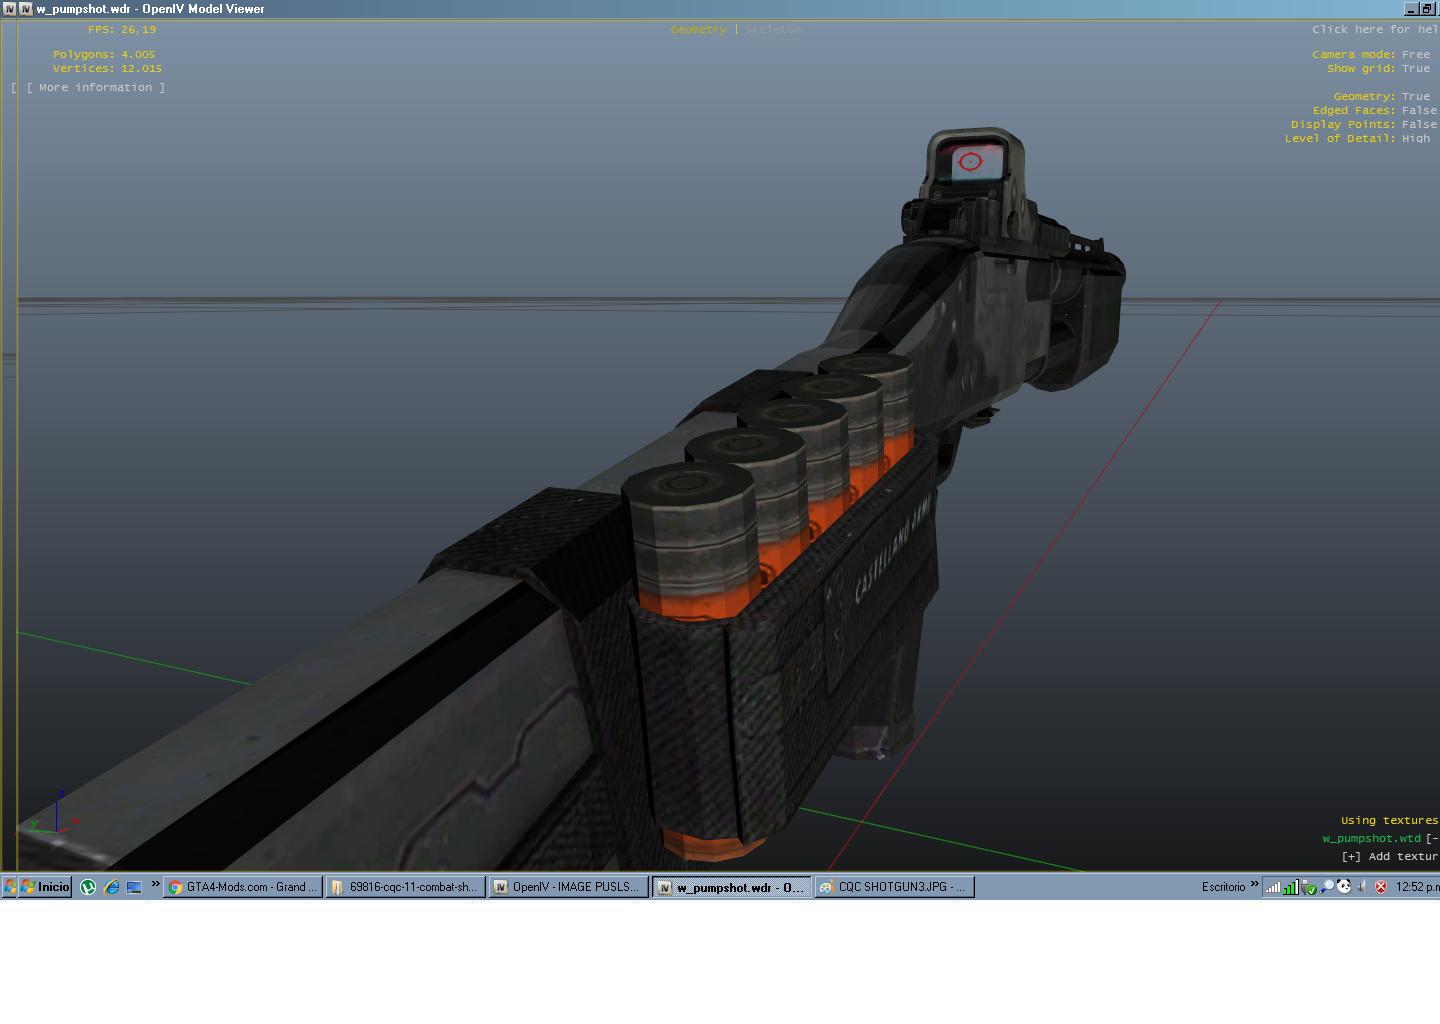Select the w_pumpshot.wtd texture file

(x=1371, y=838)
